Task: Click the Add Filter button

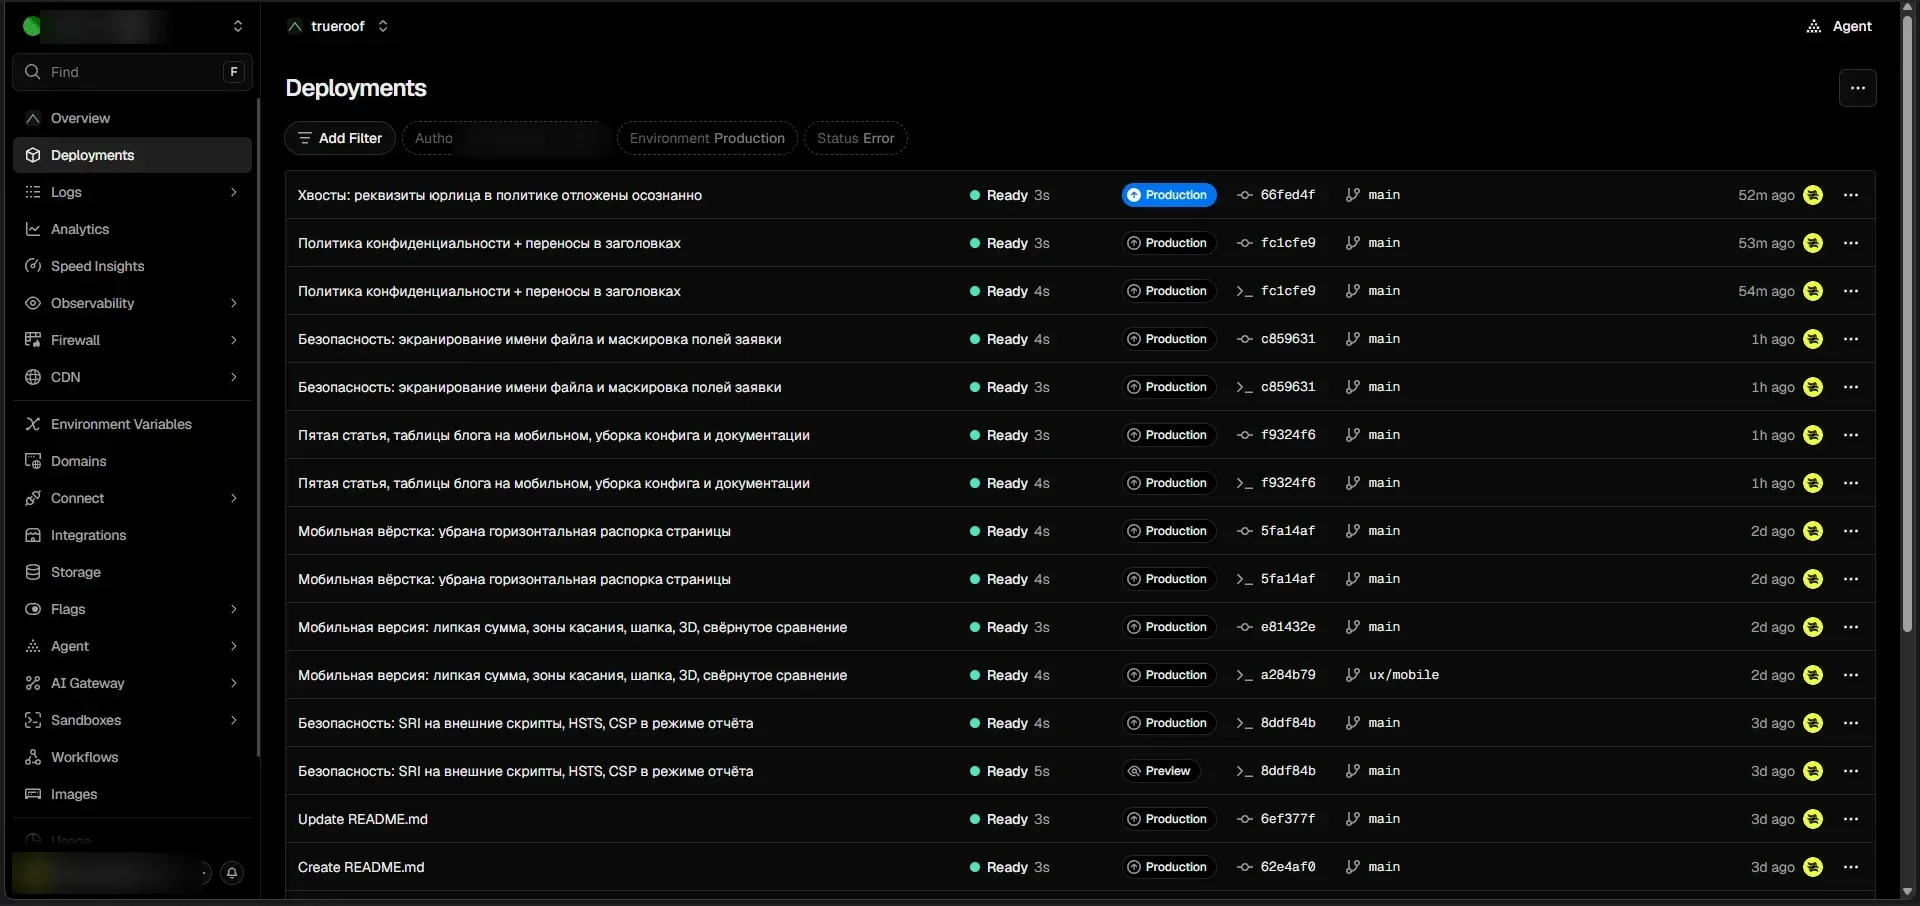Action: [340, 138]
